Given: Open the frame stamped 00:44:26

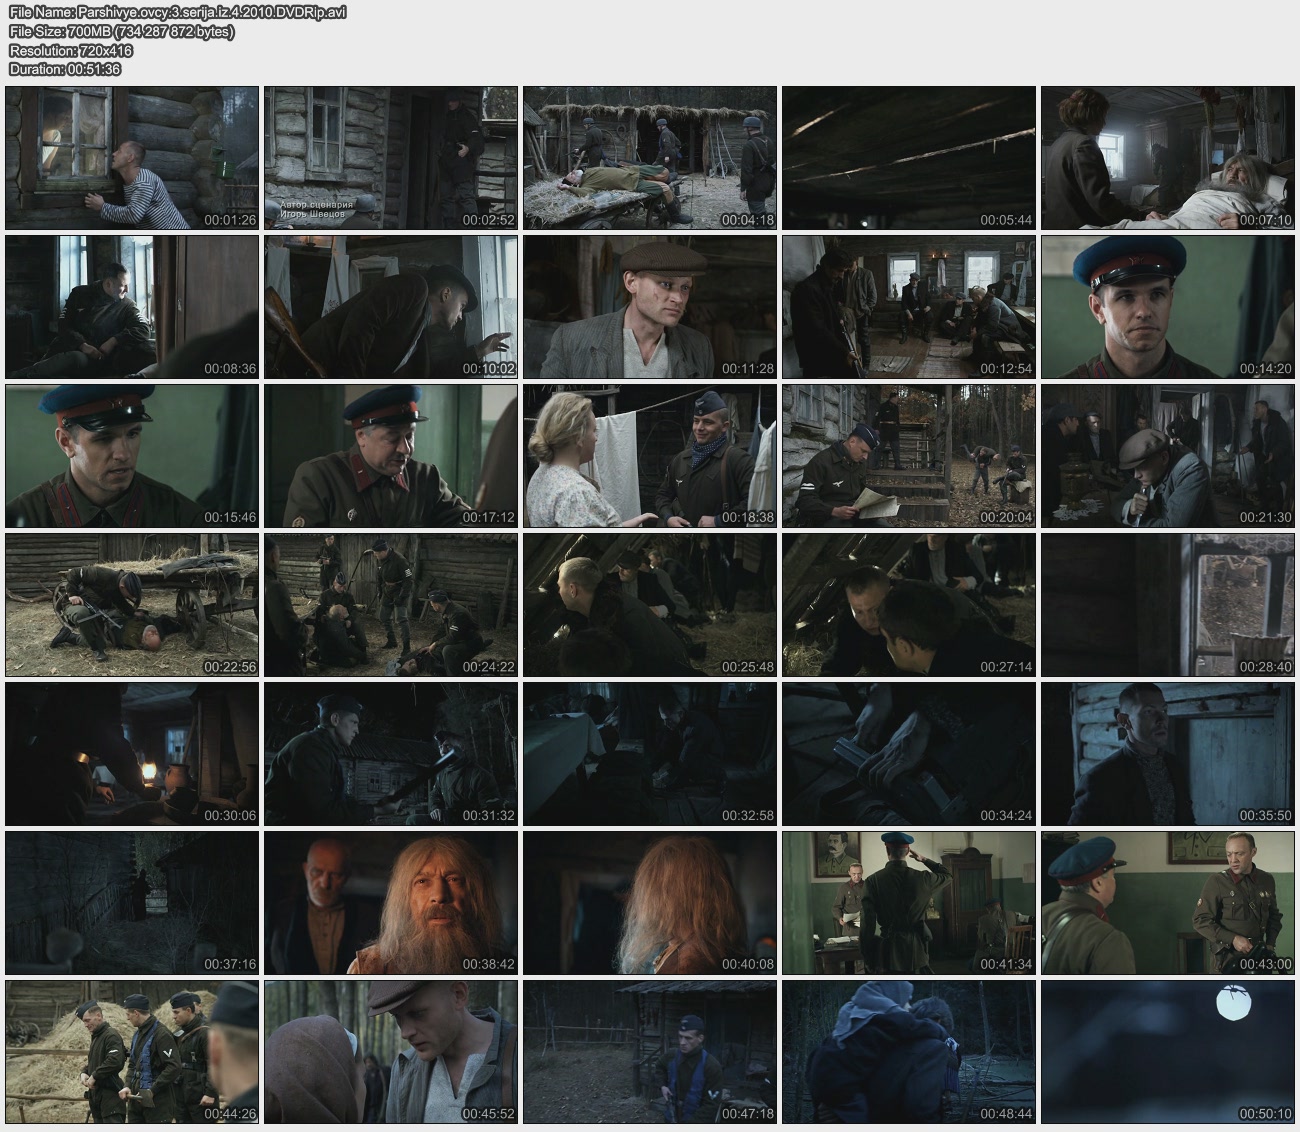Looking at the screenshot, I should (x=132, y=1052).
